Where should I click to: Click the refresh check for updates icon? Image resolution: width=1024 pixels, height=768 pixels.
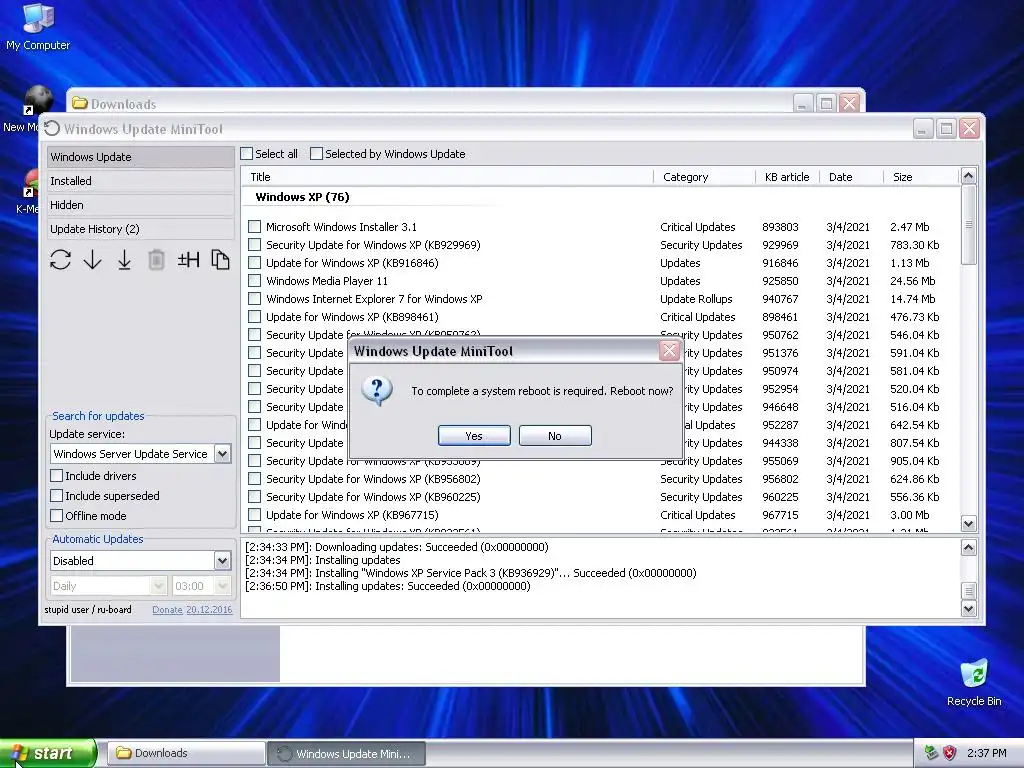[60, 260]
